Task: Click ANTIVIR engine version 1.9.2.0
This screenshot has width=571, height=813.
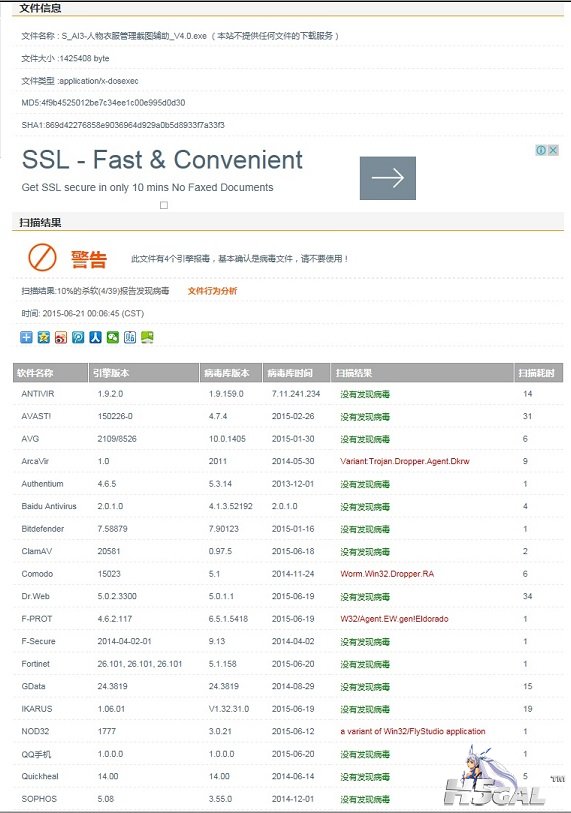Action: 110,394
